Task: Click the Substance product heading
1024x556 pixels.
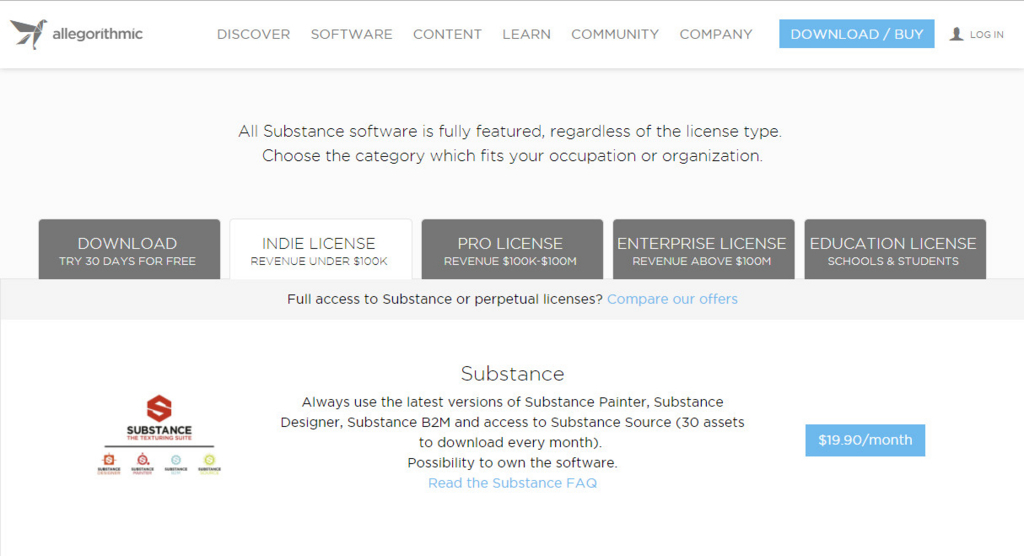Action: click(x=513, y=374)
